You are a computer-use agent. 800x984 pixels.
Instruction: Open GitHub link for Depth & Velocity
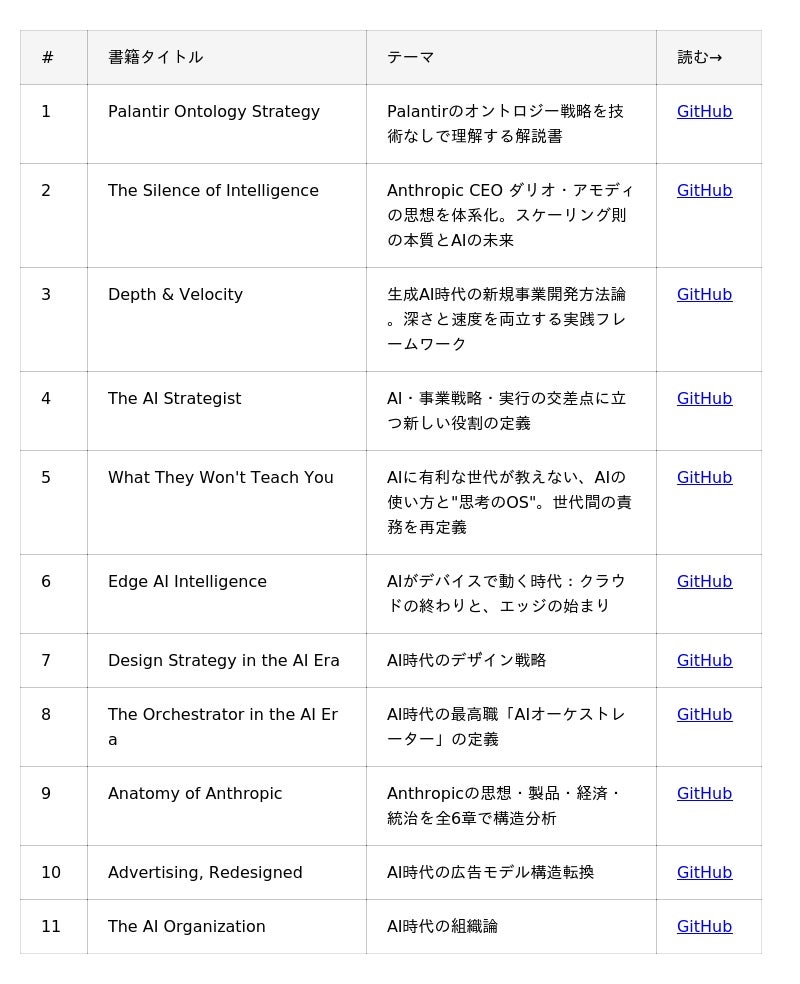pyautogui.click(x=704, y=295)
